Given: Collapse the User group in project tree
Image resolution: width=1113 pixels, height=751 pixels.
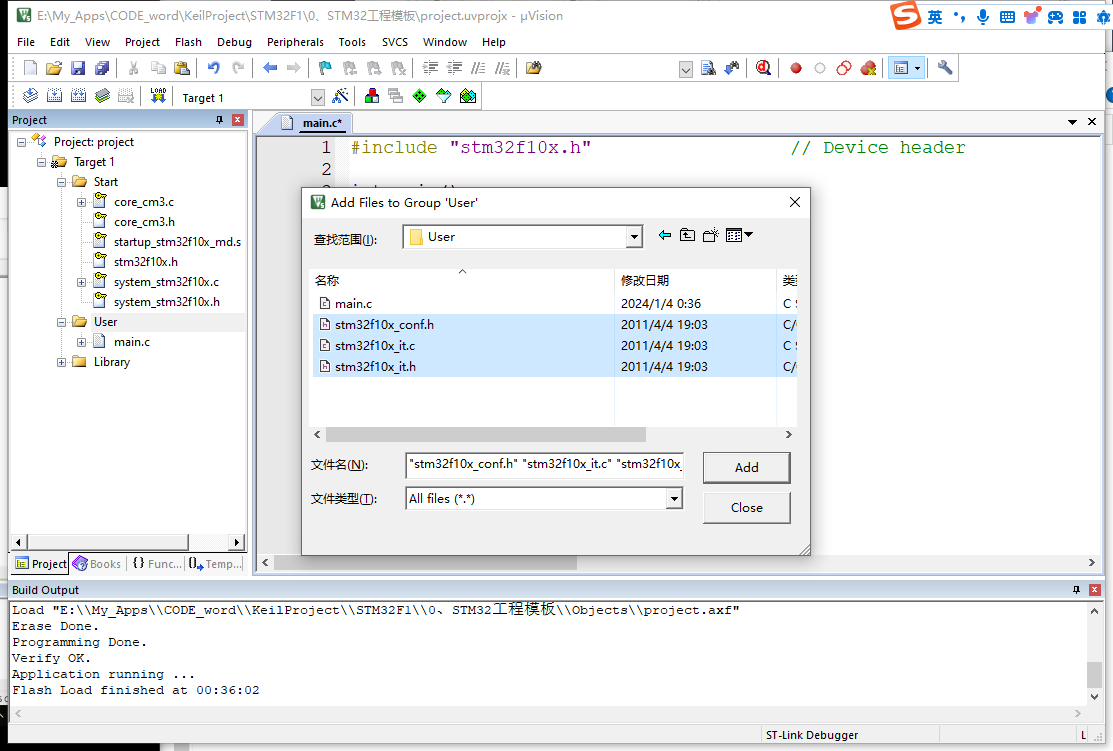Looking at the screenshot, I should tap(62, 322).
